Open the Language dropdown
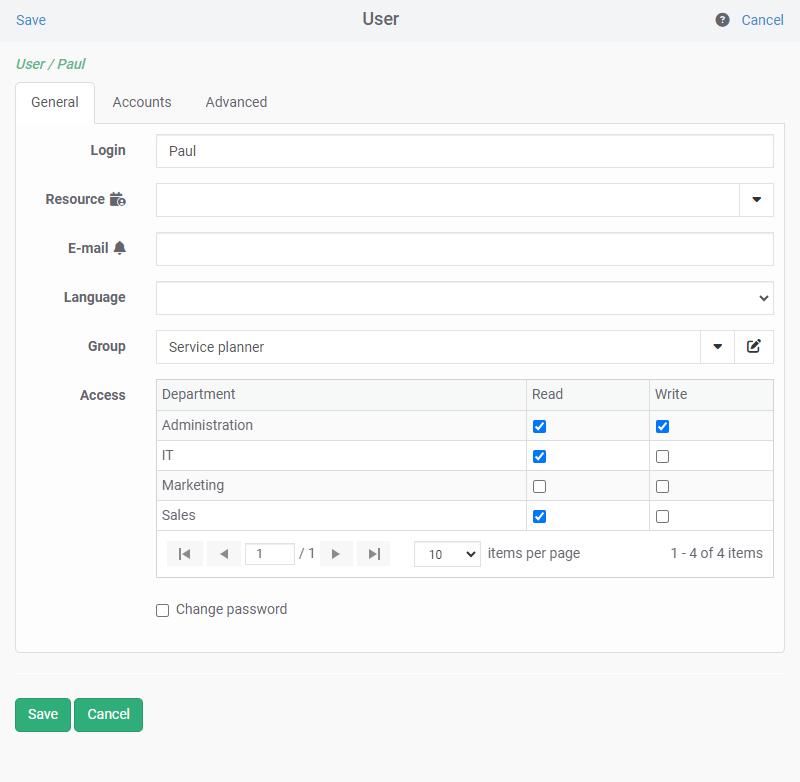This screenshot has height=782, width=800. click(x=465, y=298)
